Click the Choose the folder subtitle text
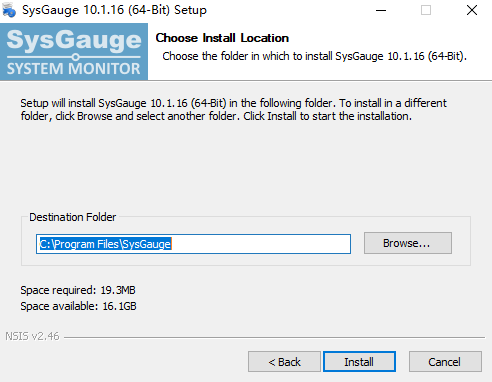Screen dimensions: 492x382 click(314, 56)
